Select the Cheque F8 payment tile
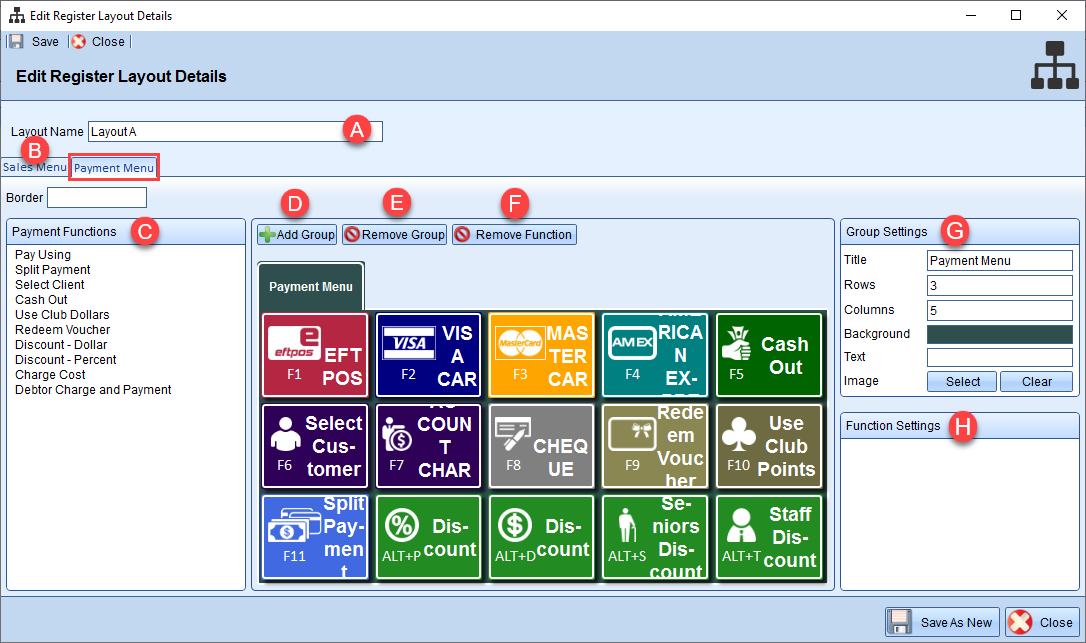1086x643 pixels. click(x=542, y=446)
